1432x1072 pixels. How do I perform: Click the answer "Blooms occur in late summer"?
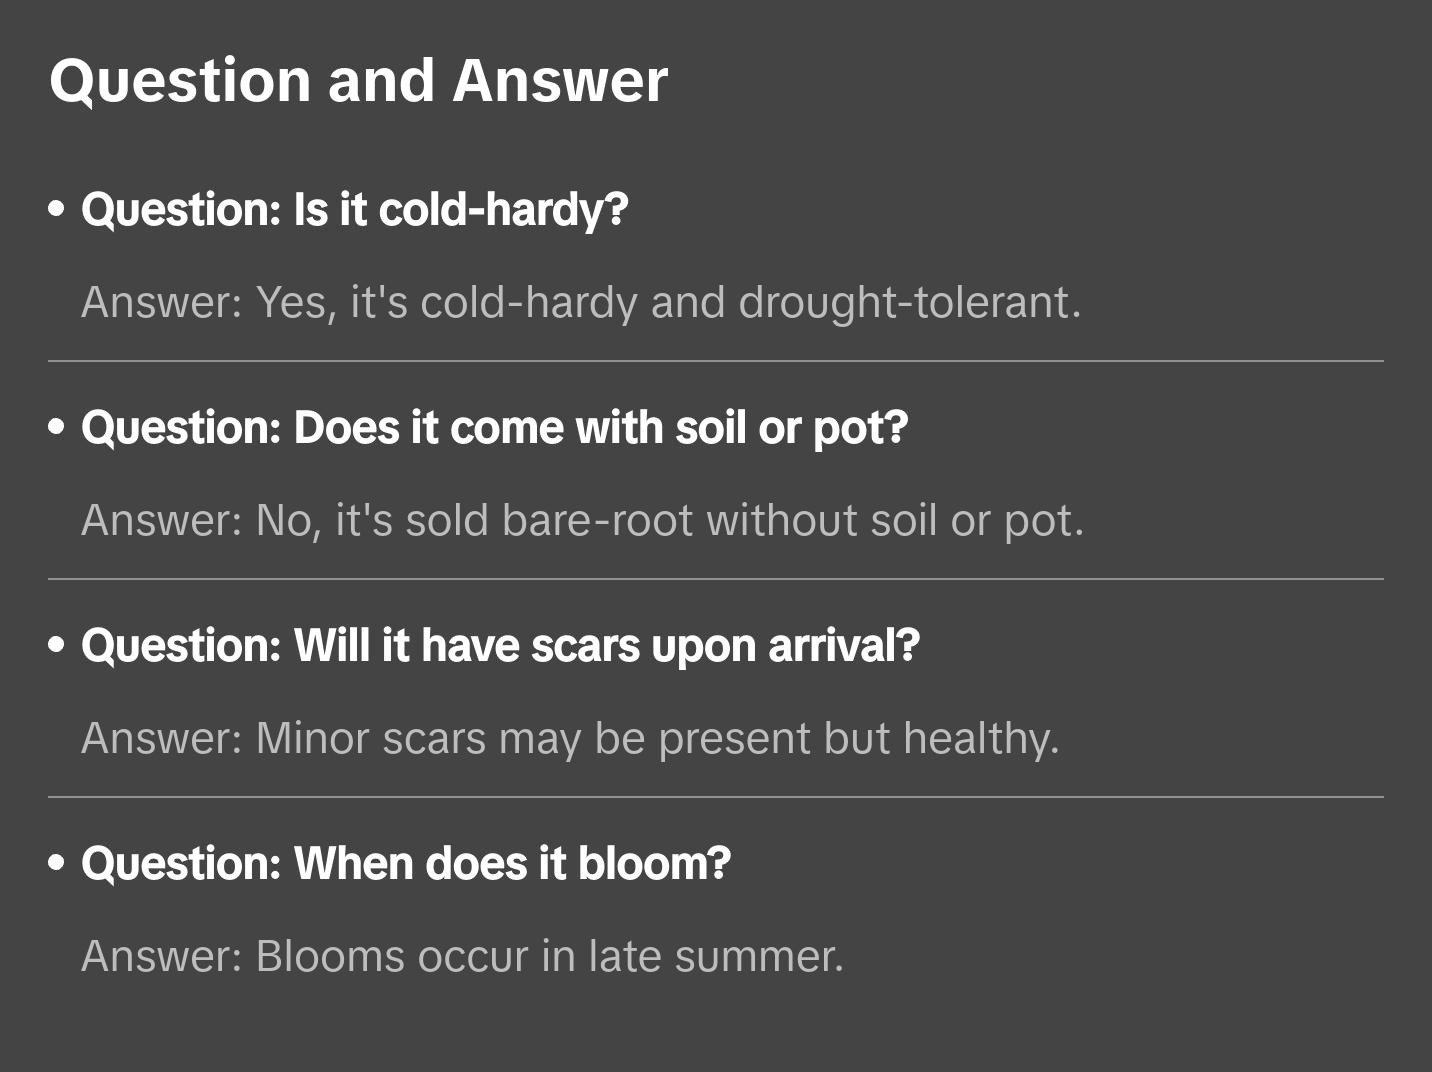pyautogui.click(x=462, y=957)
